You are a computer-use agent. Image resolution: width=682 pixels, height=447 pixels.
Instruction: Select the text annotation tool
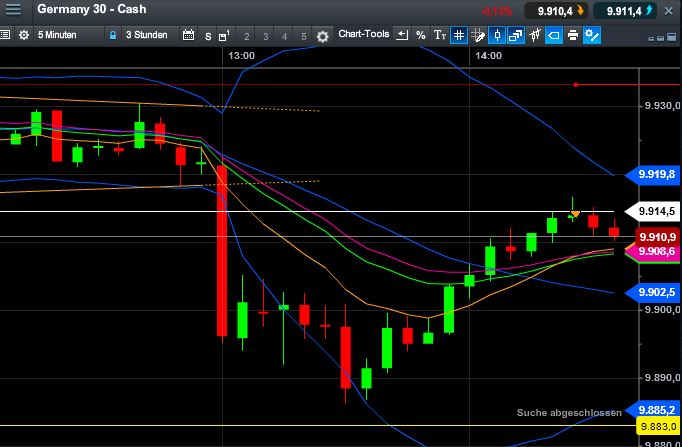pos(439,35)
